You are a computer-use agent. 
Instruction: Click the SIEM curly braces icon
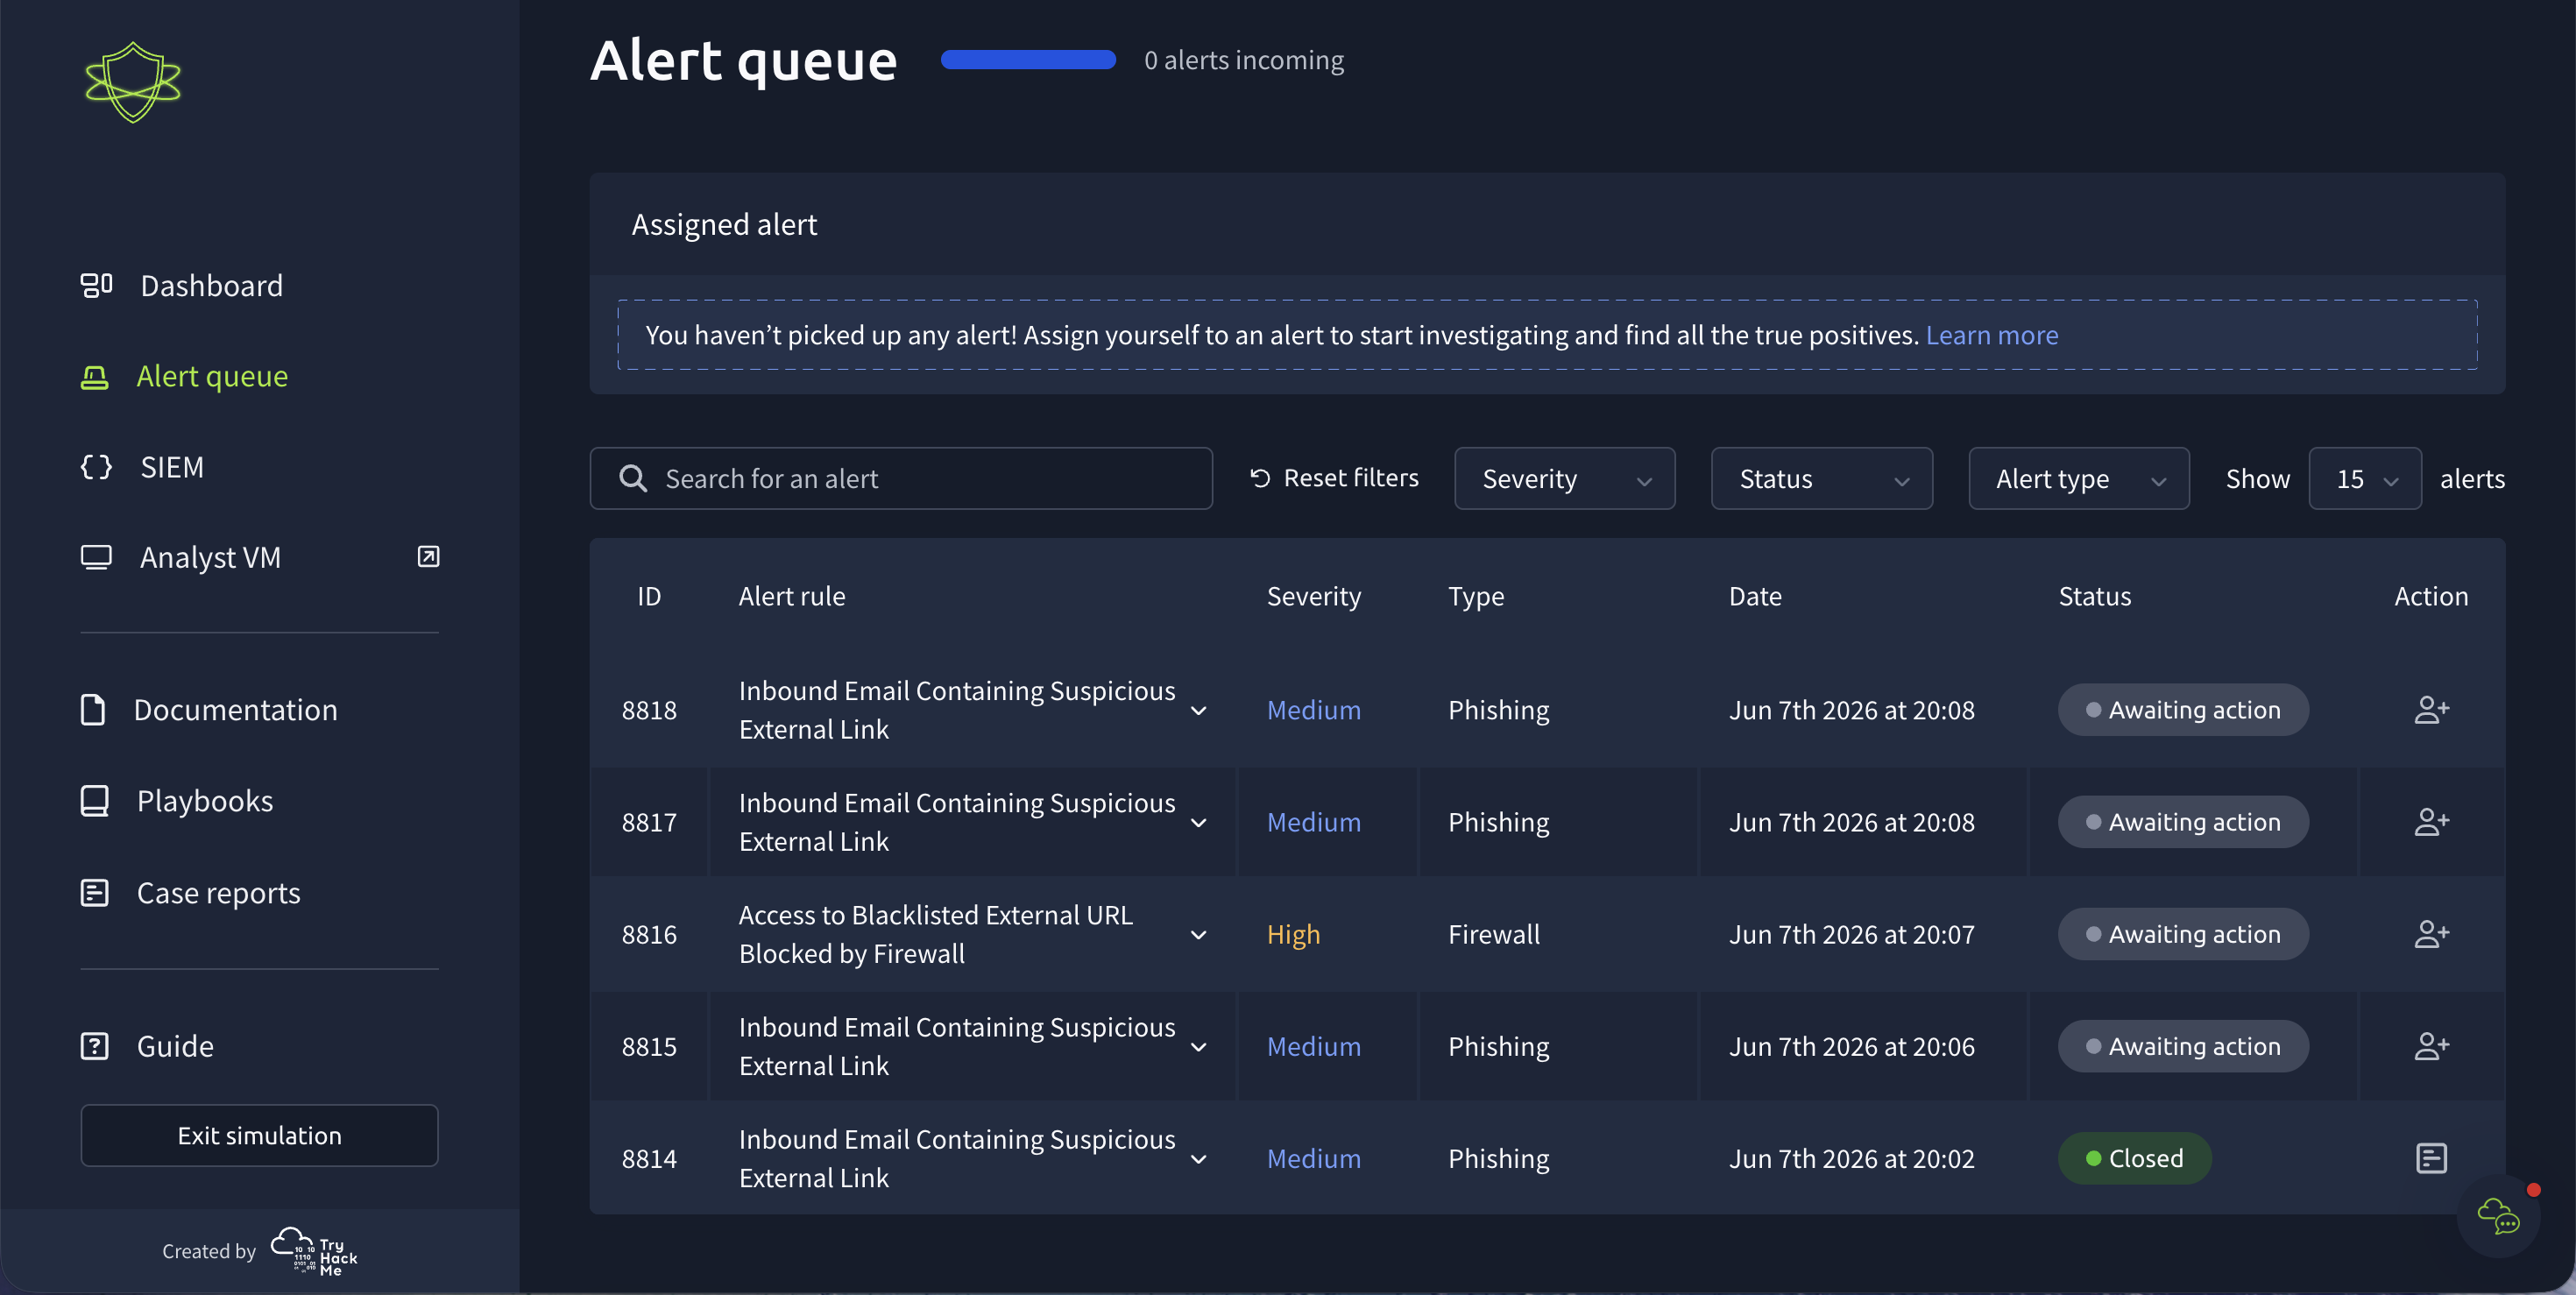(96, 467)
